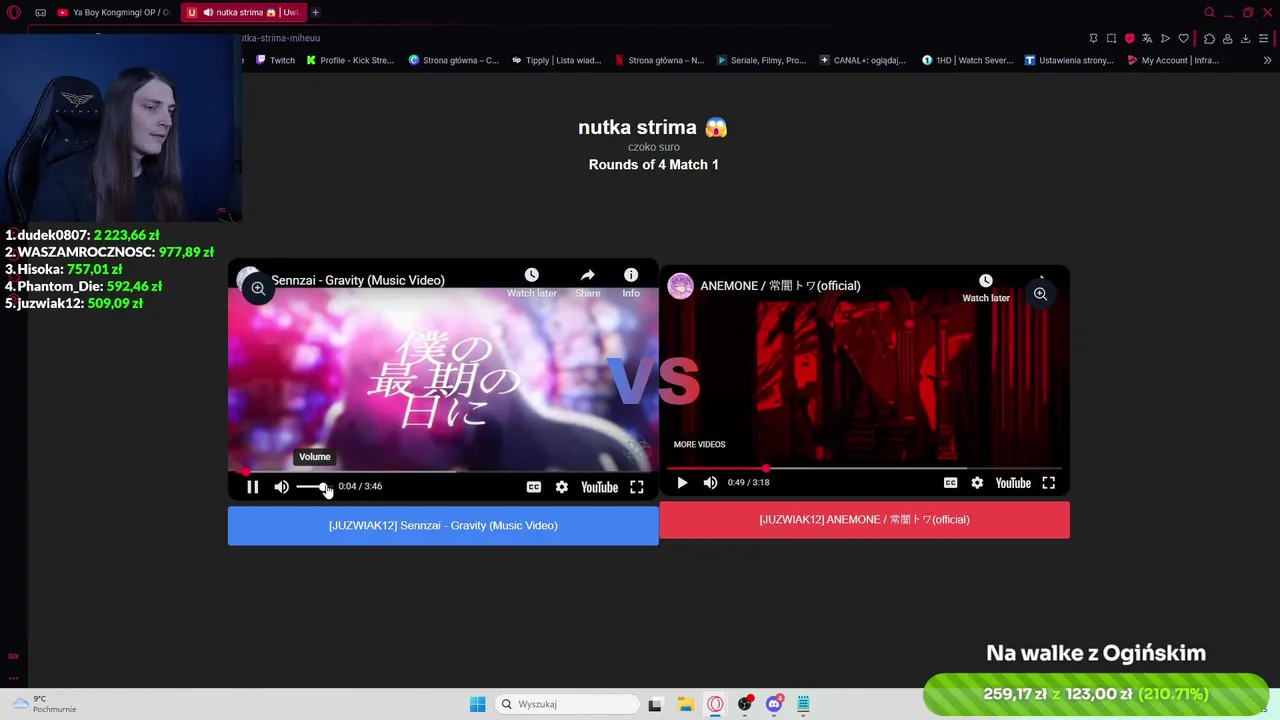This screenshot has height=720, width=1280.
Task: Open Tipply | Lista wiad... bookmark
Action: pyautogui.click(x=556, y=60)
